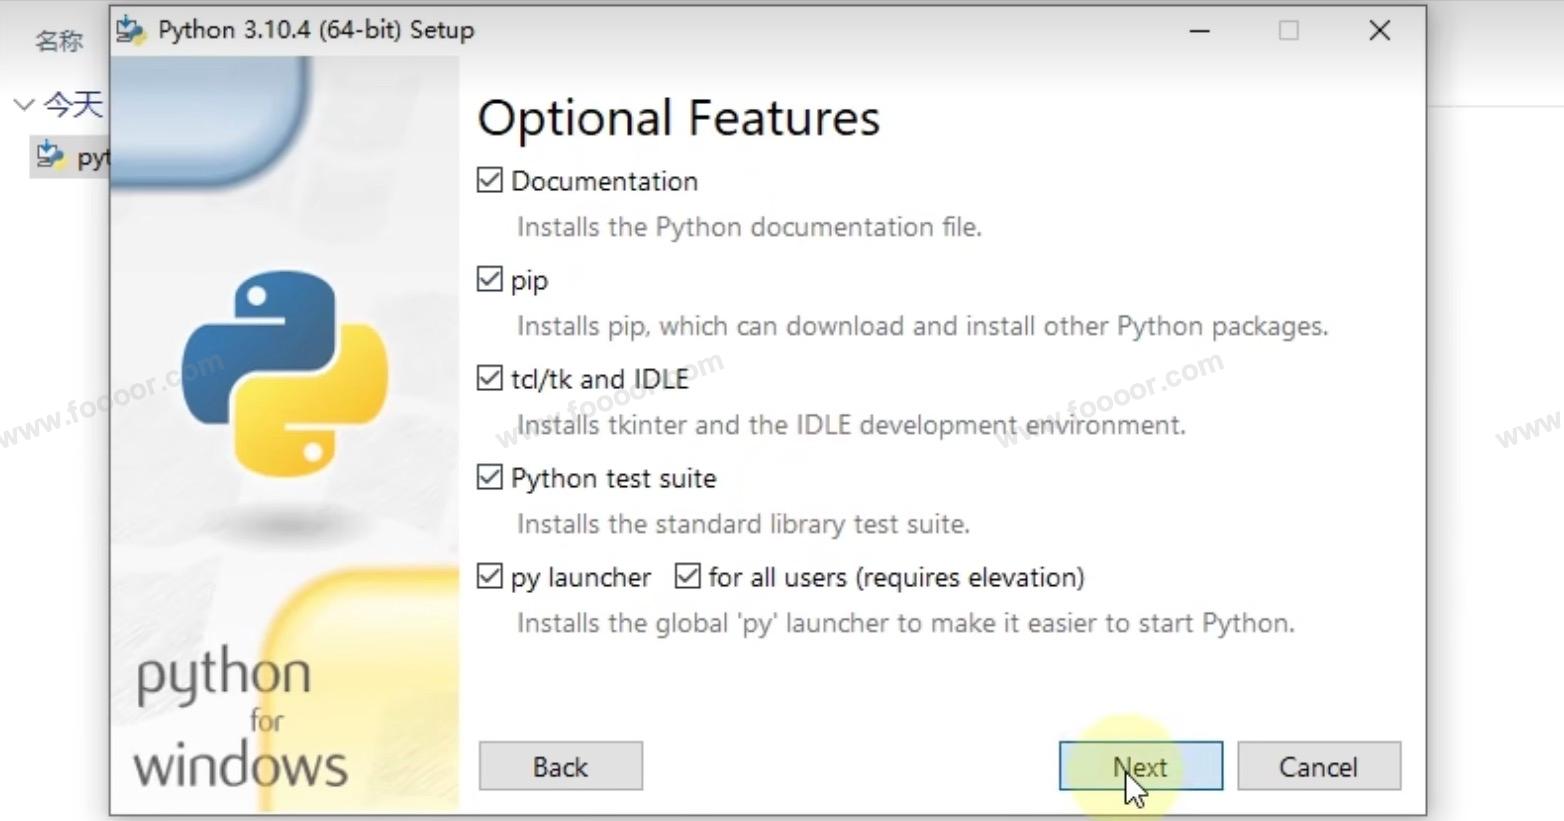
Task: Click the blue and yellow Python logo
Action: [284, 373]
